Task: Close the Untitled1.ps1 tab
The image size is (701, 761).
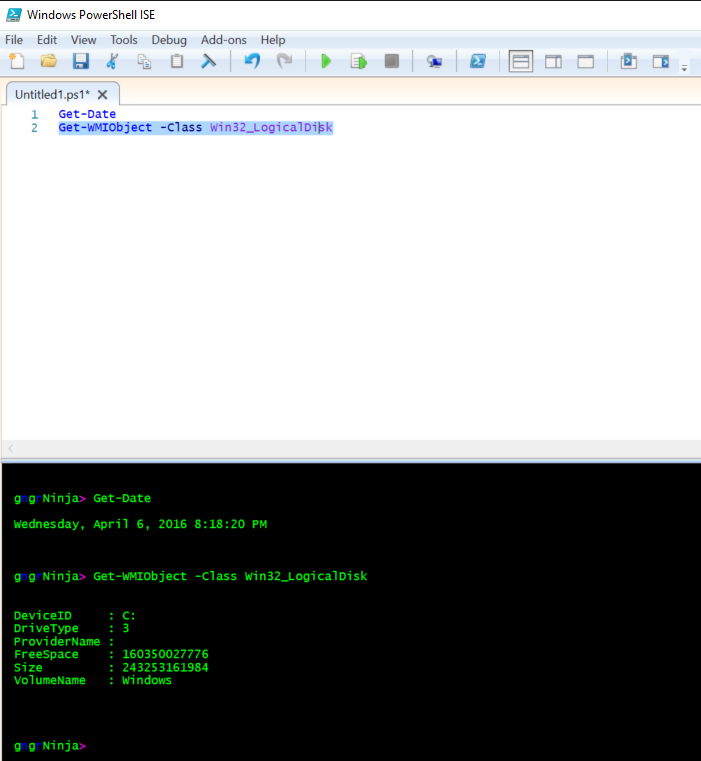Action: click(102, 94)
